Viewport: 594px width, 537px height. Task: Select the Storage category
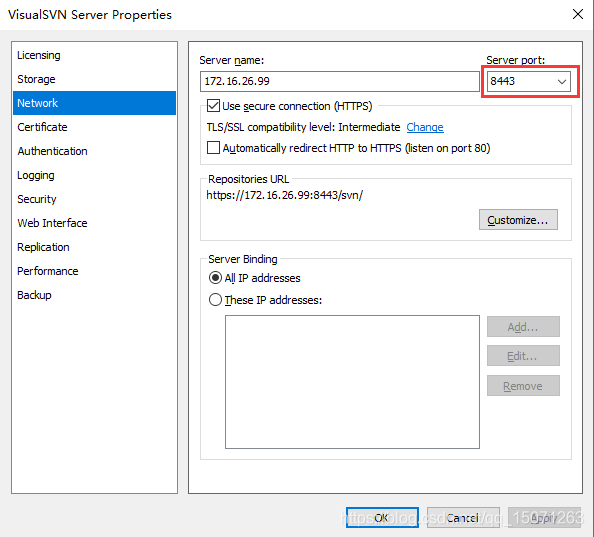click(x=94, y=79)
